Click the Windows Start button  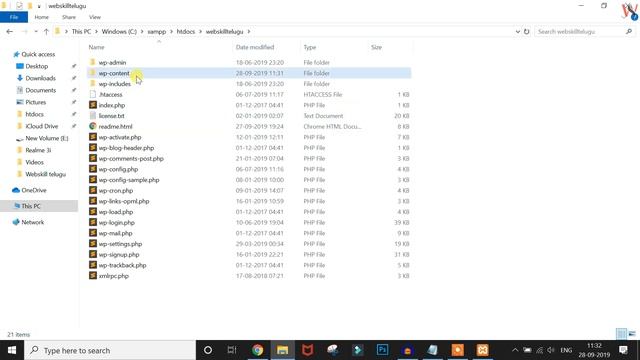[12, 350]
